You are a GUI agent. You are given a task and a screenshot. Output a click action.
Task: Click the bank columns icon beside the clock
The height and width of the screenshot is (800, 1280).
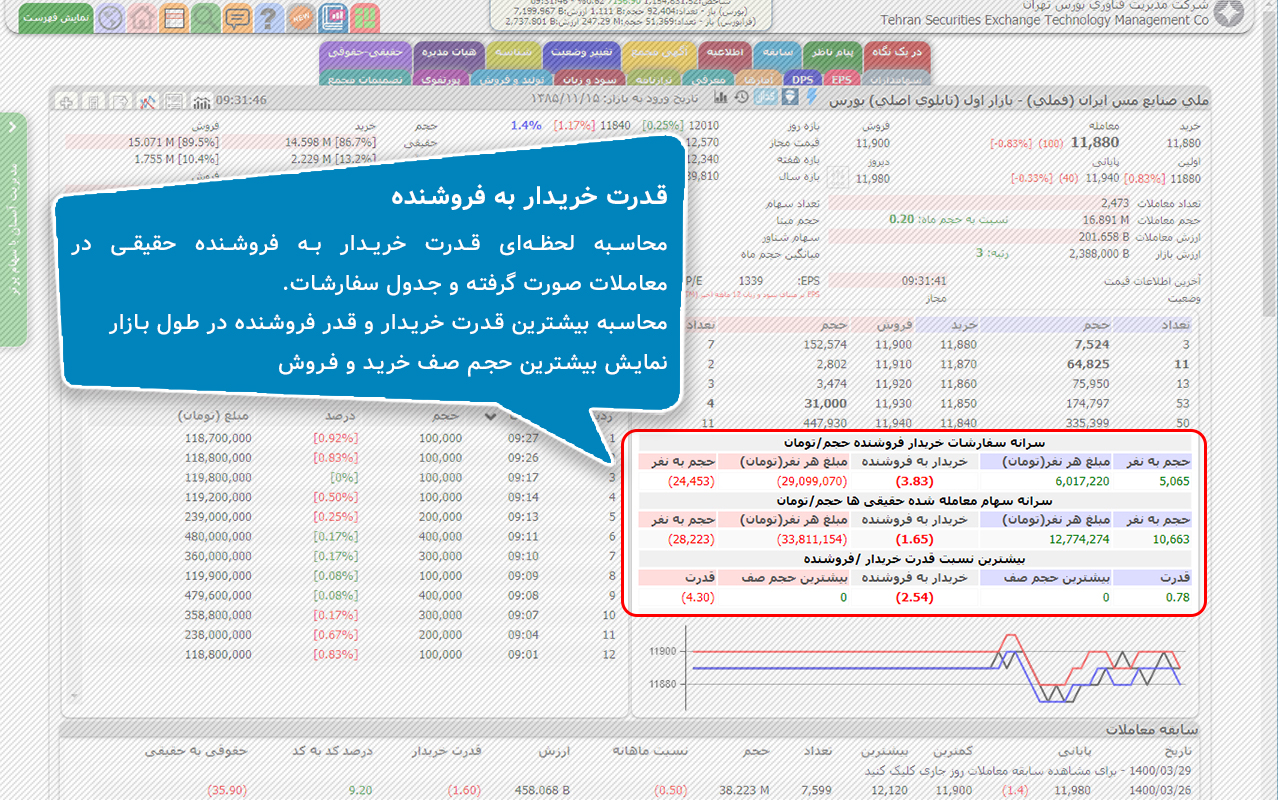point(201,102)
